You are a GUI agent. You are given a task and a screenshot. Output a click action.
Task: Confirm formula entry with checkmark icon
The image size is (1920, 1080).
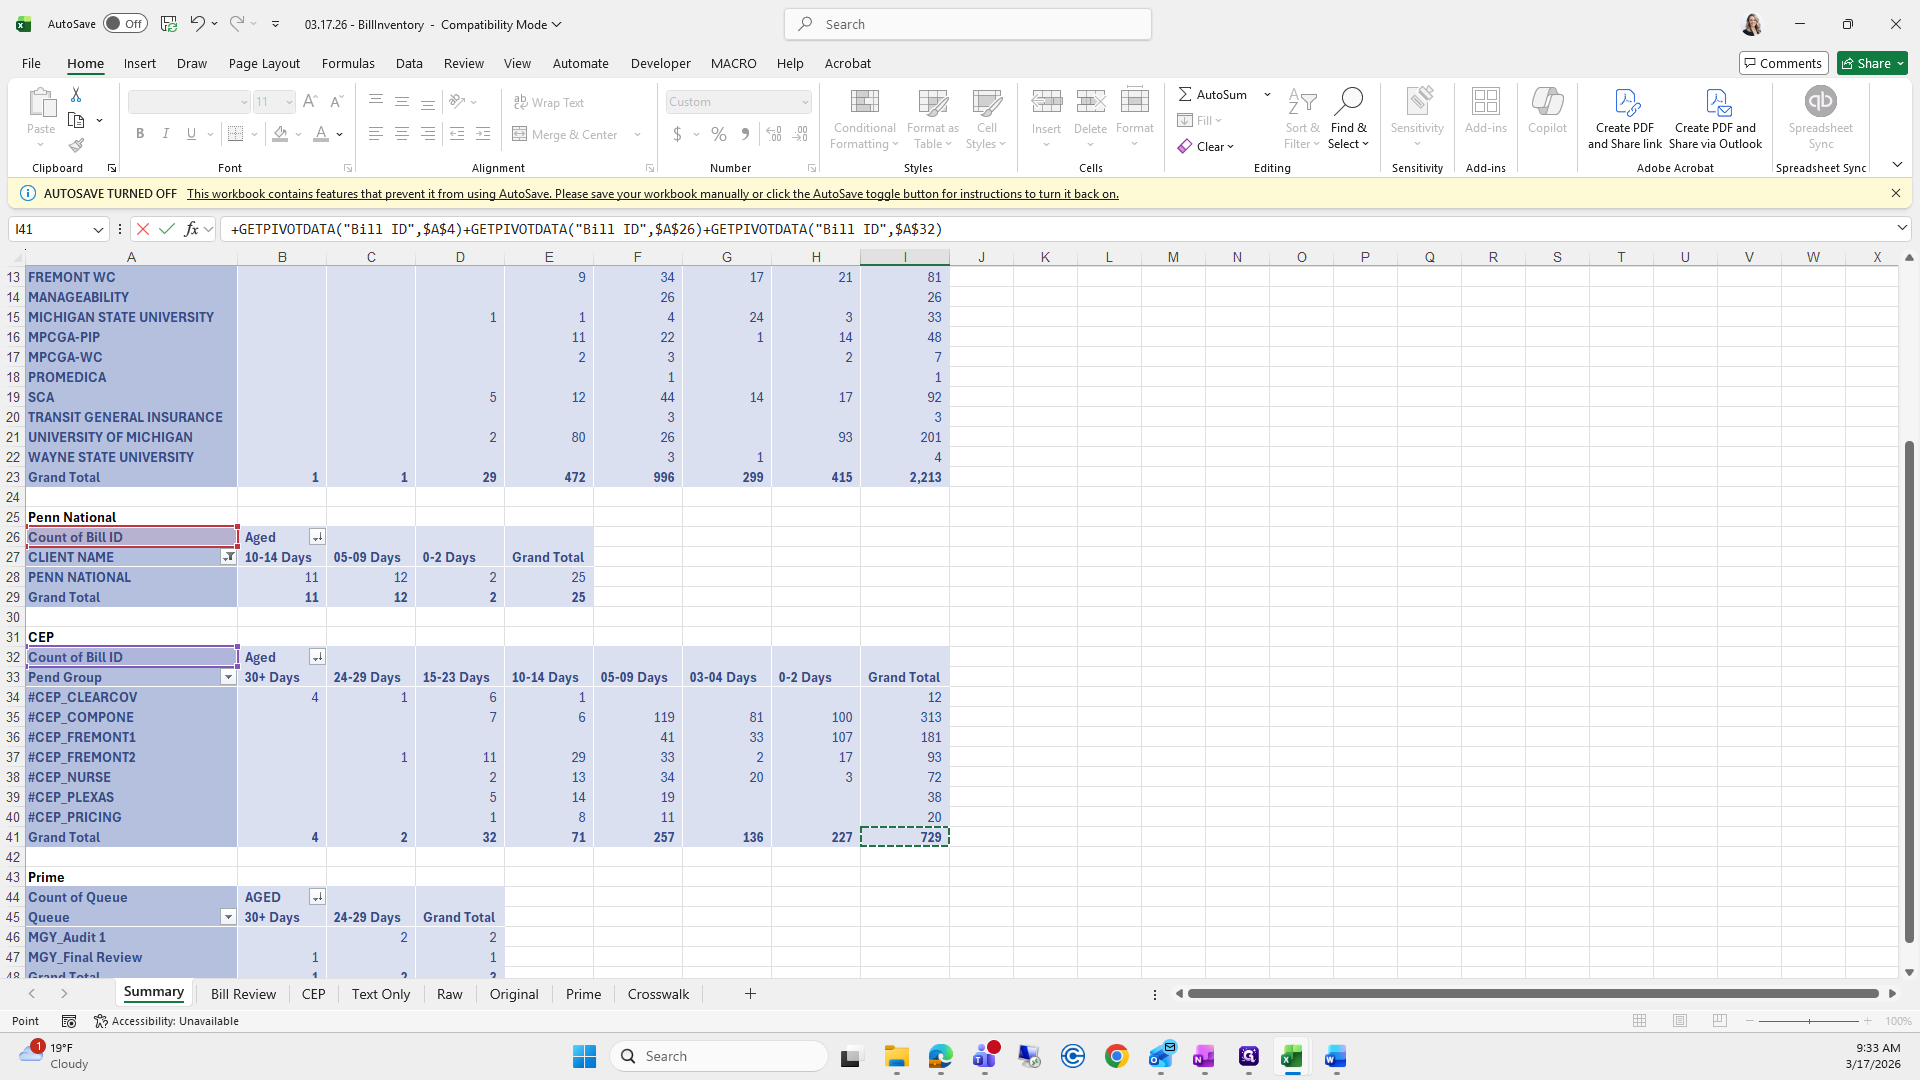pos(167,229)
